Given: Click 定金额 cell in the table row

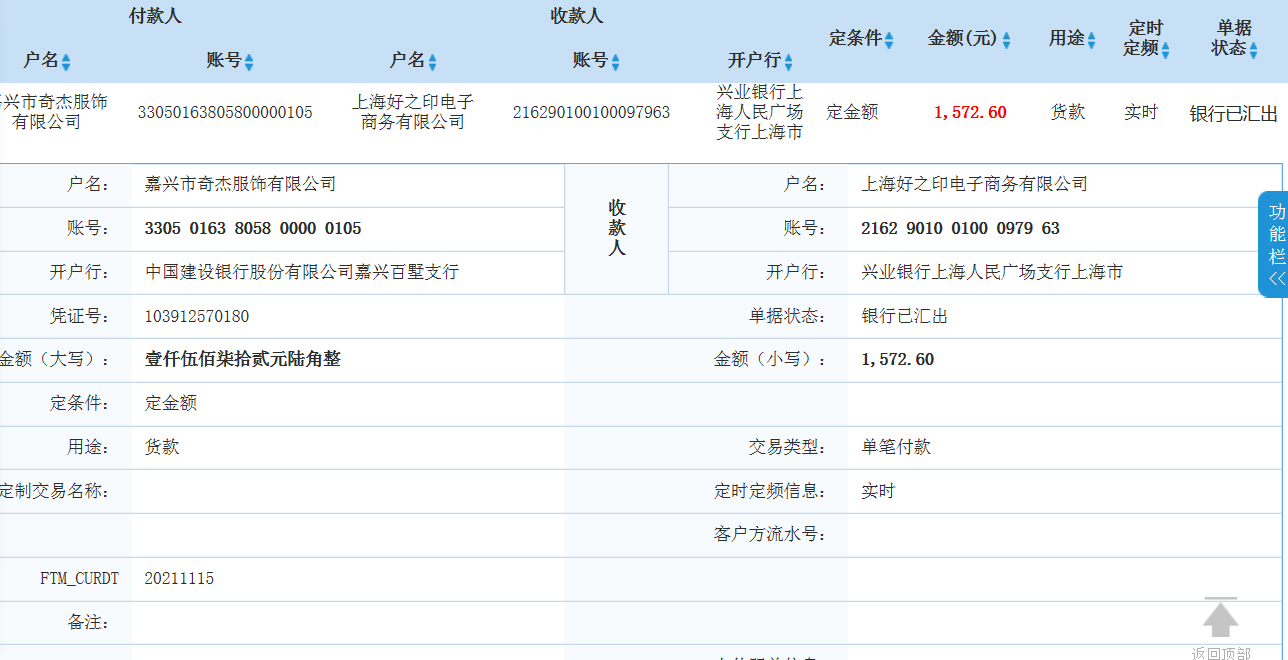Looking at the screenshot, I should point(852,112).
